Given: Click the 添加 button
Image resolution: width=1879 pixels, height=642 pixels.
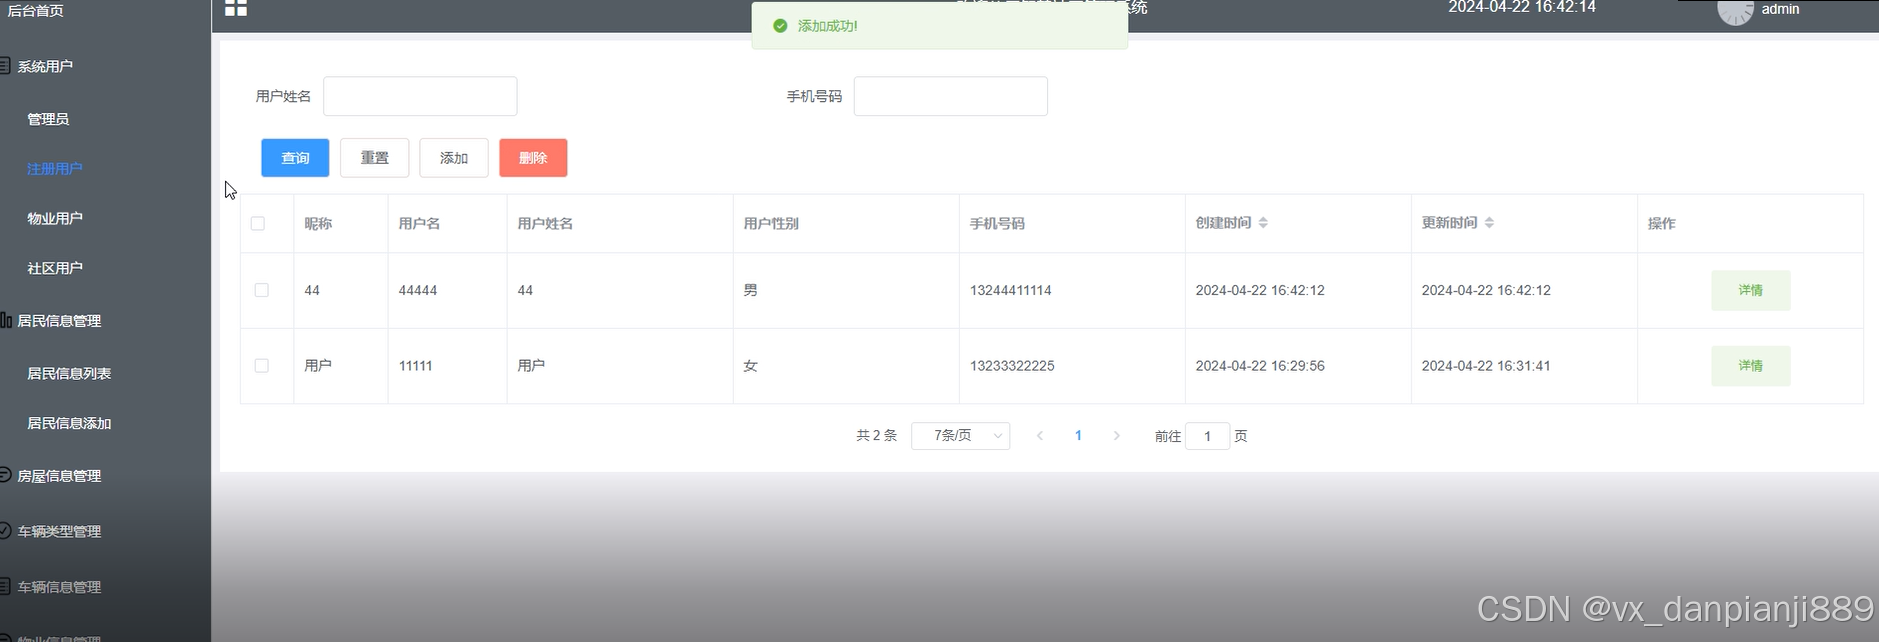Looking at the screenshot, I should tap(454, 158).
